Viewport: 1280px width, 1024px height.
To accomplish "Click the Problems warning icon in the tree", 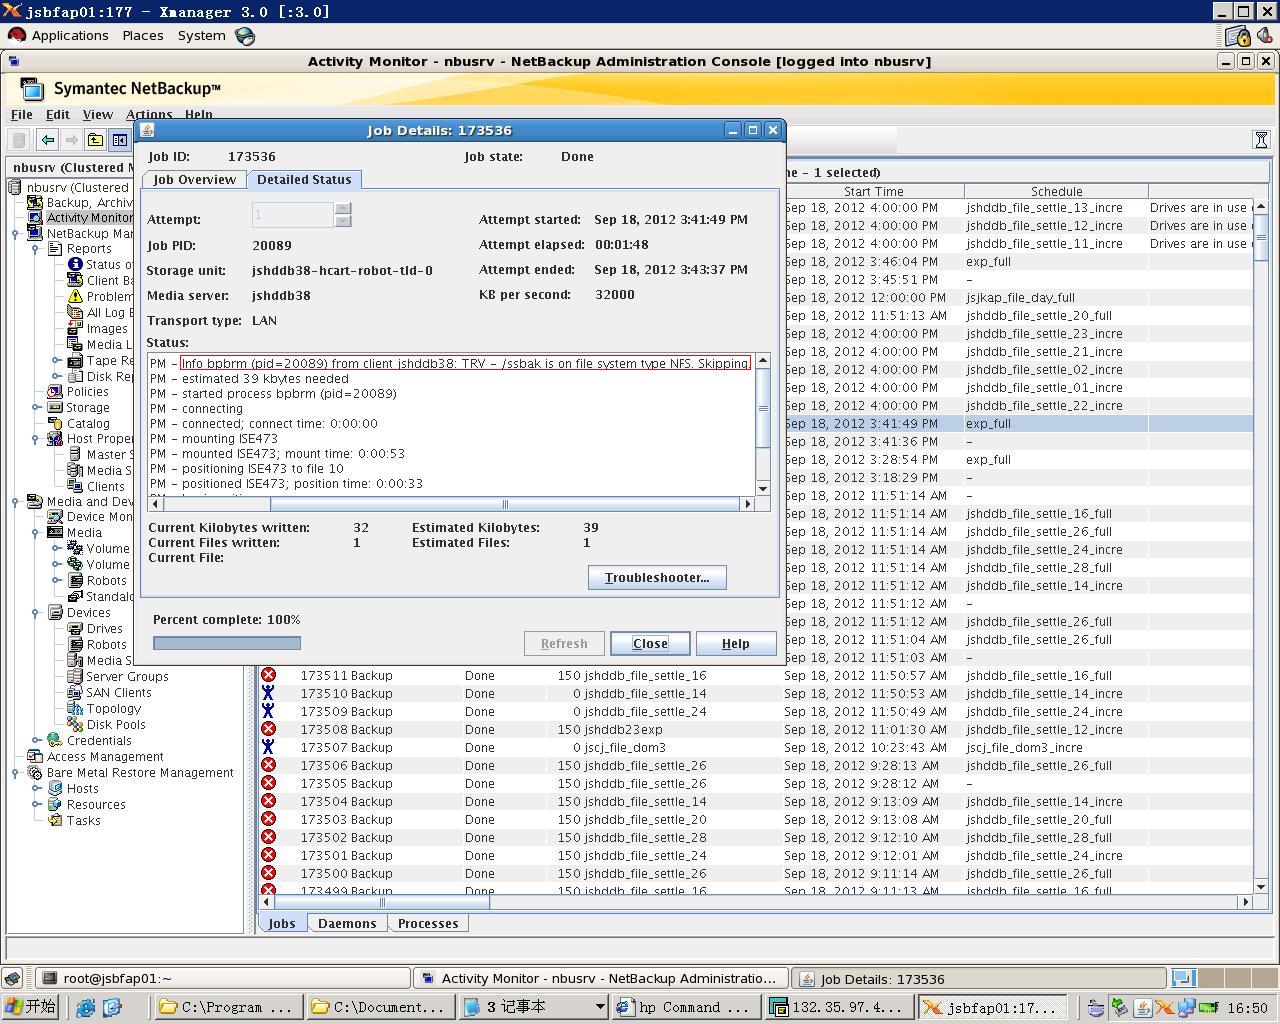I will coord(75,296).
